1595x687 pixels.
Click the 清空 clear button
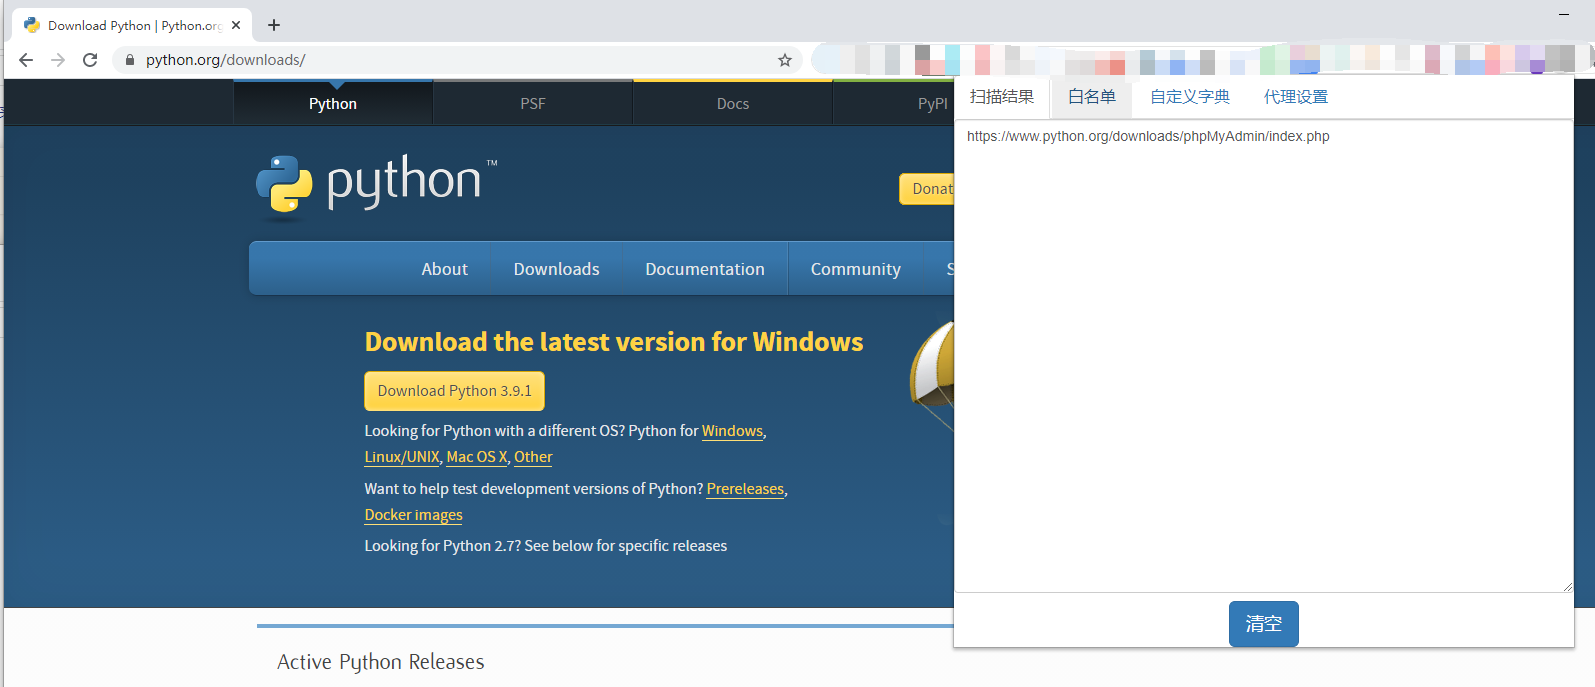coord(1264,624)
